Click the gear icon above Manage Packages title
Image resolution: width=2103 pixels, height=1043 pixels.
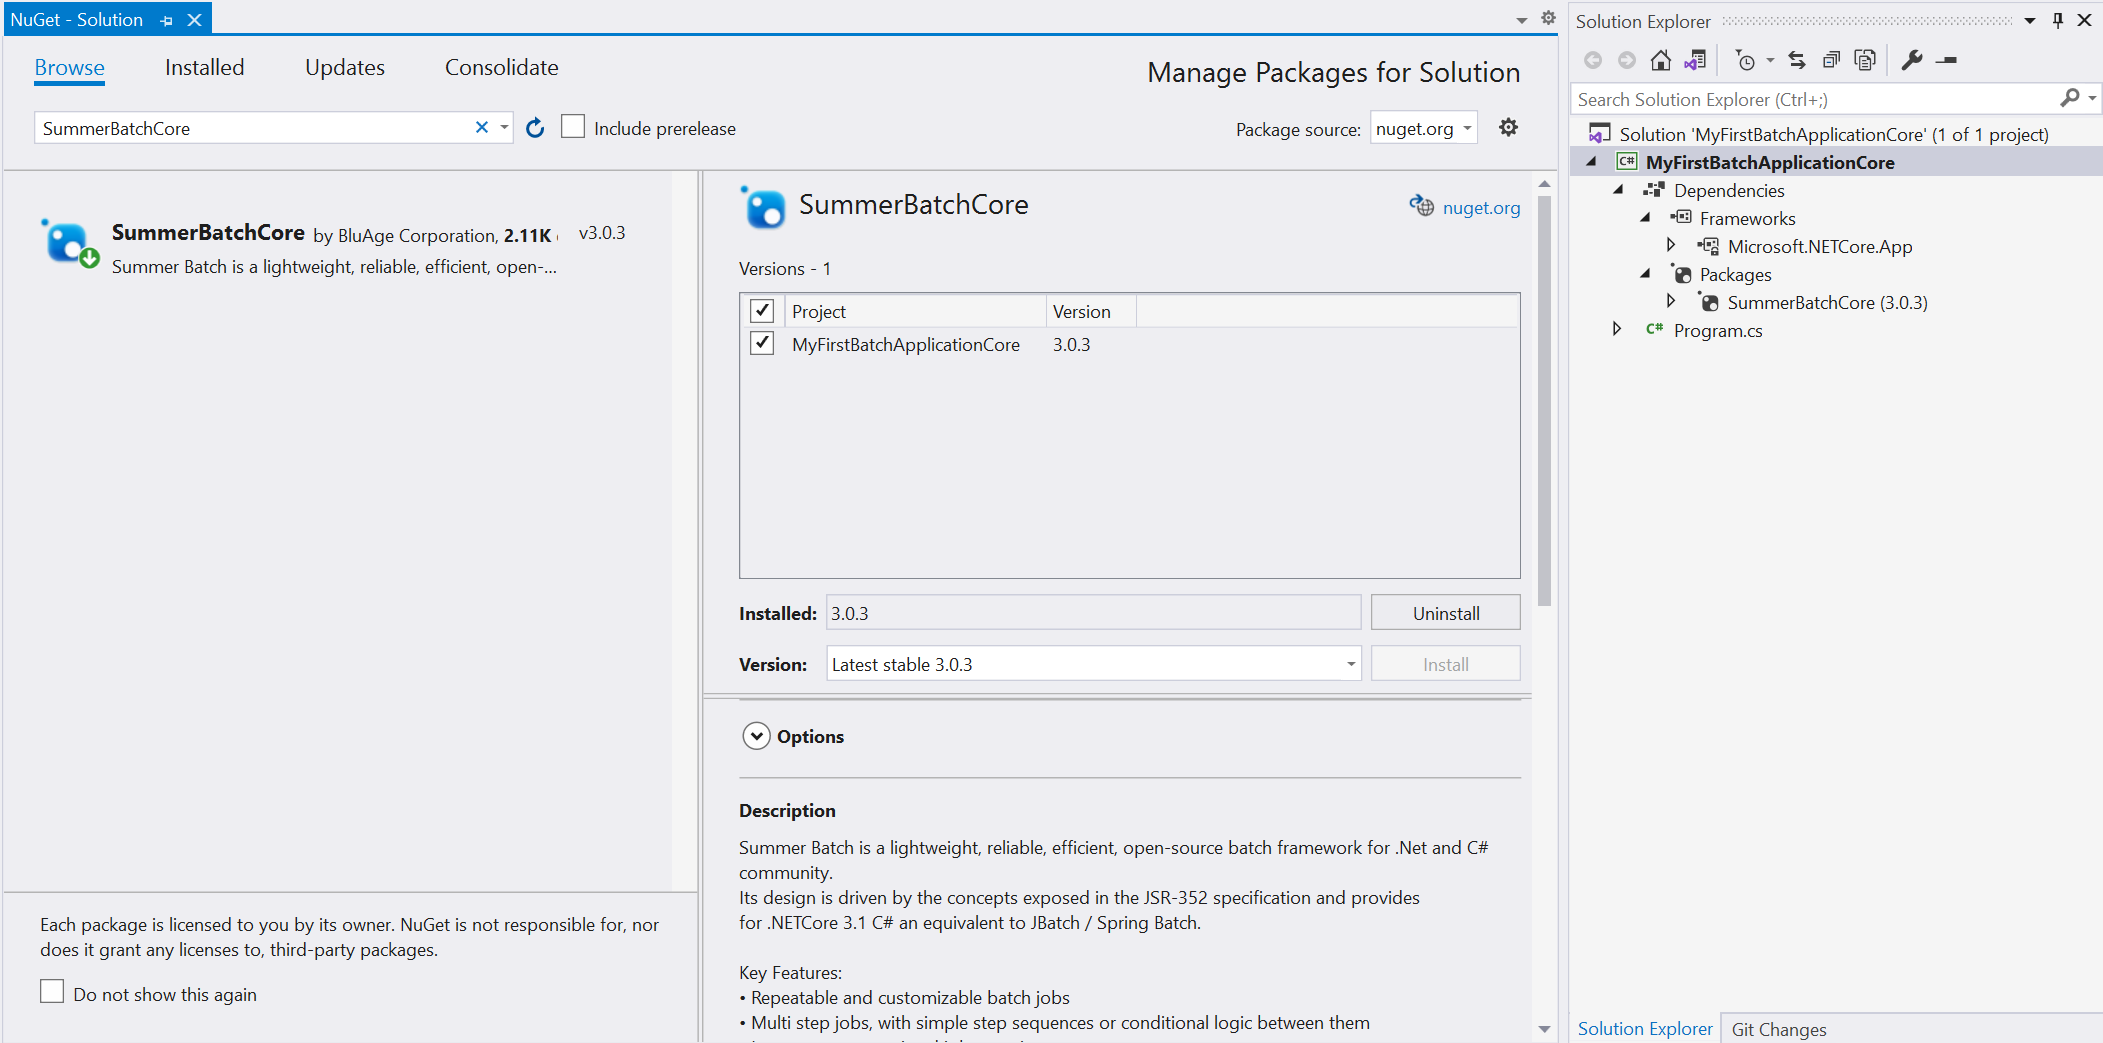point(1548,18)
